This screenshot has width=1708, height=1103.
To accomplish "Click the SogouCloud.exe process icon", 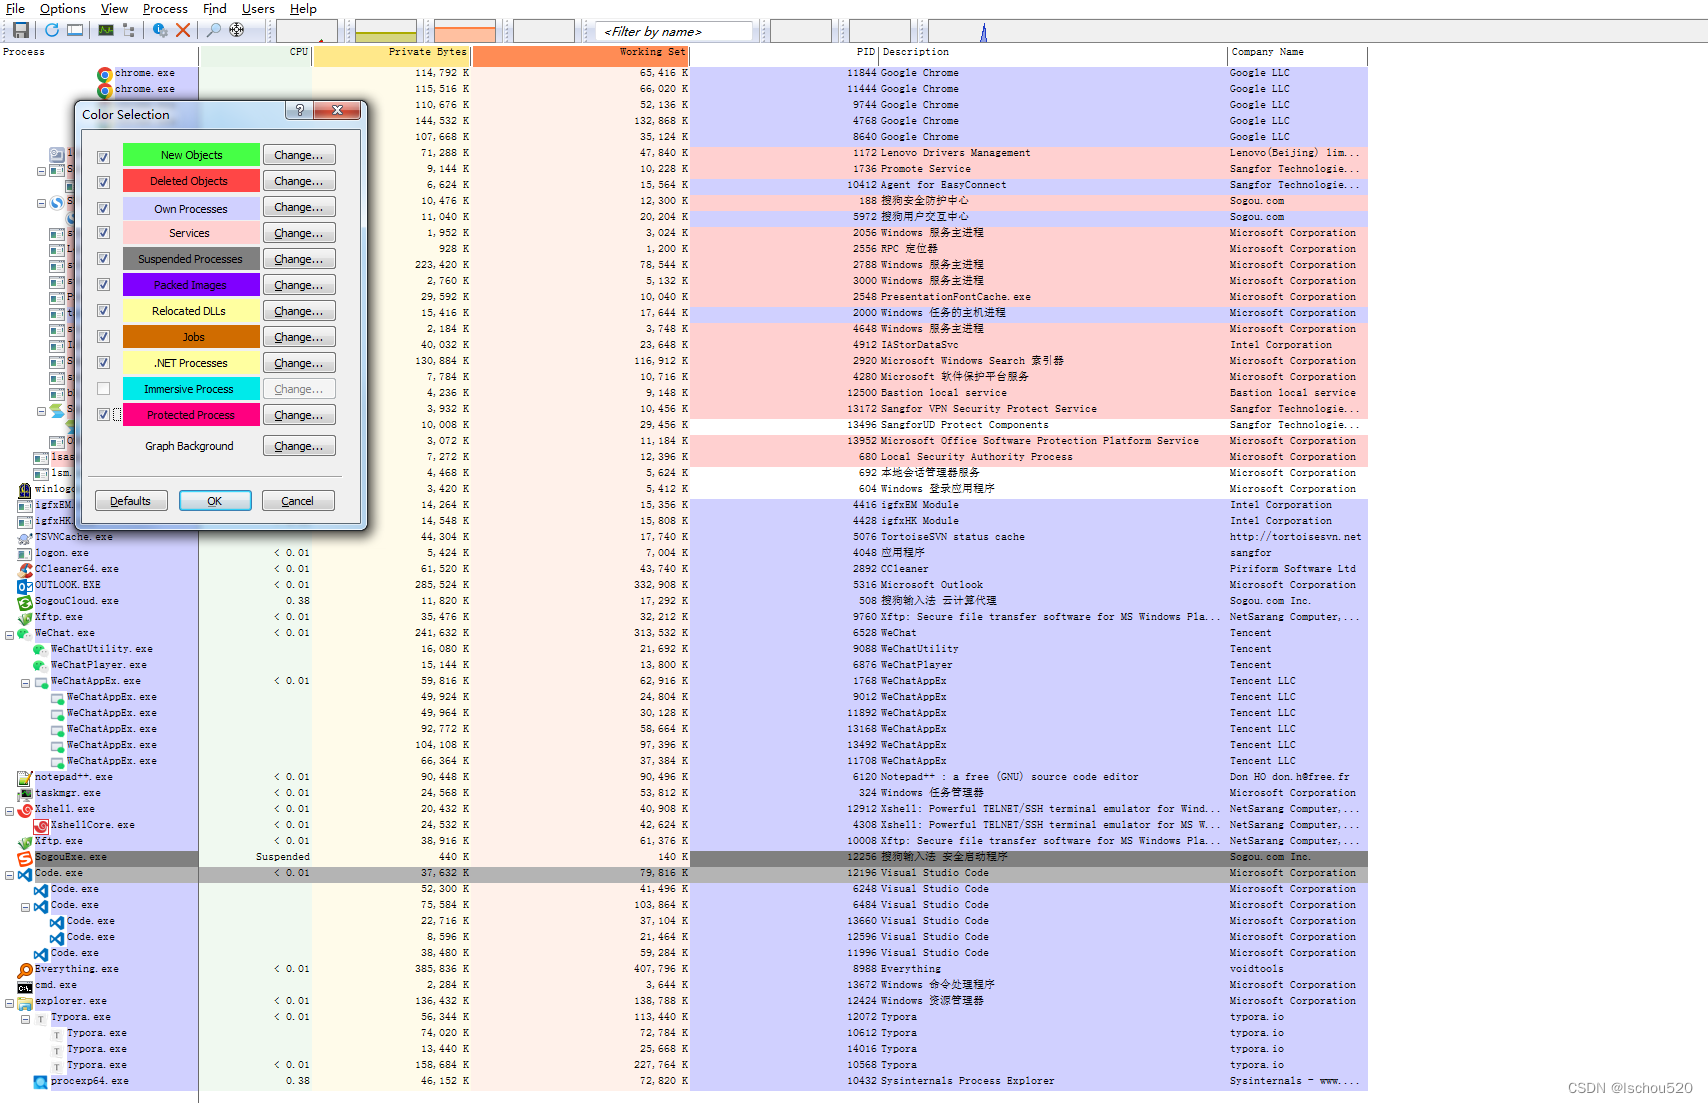I will tap(25, 601).
